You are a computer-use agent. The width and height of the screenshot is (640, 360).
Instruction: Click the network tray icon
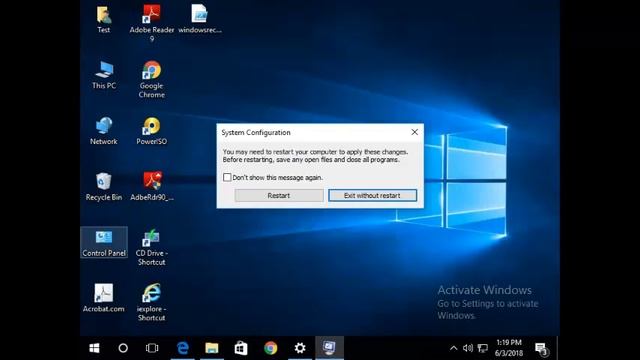(482, 348)
